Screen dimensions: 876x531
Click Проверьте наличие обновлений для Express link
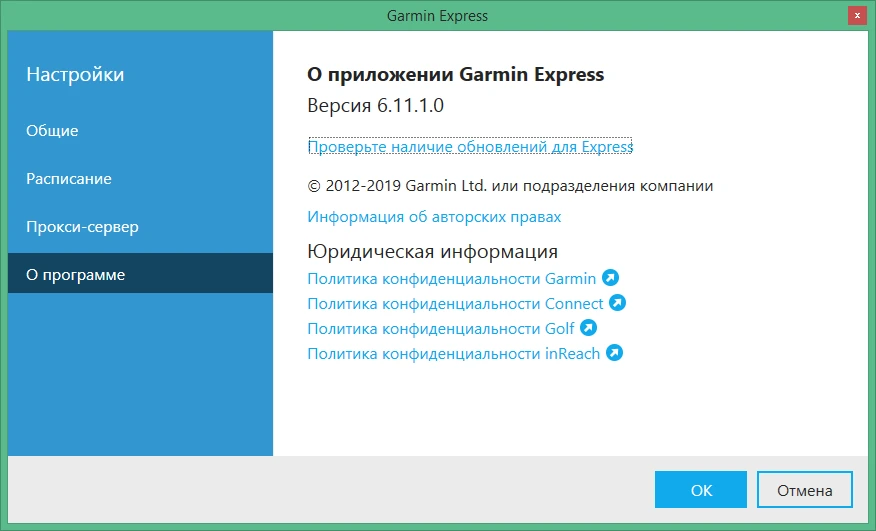tap(470, 146)
